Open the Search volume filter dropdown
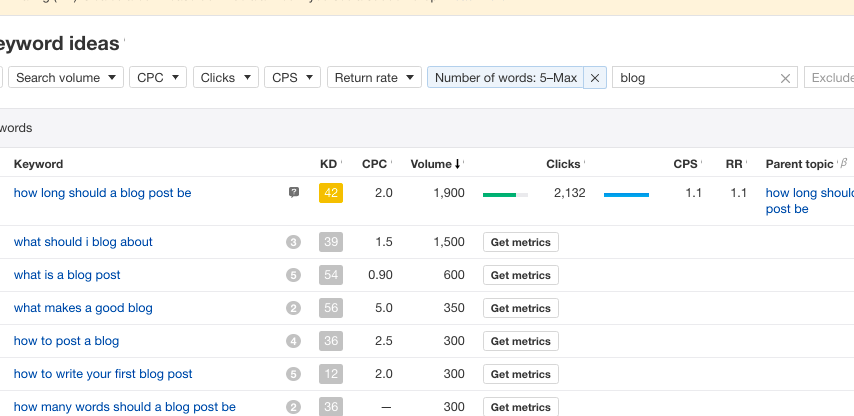 pos(66,77)
